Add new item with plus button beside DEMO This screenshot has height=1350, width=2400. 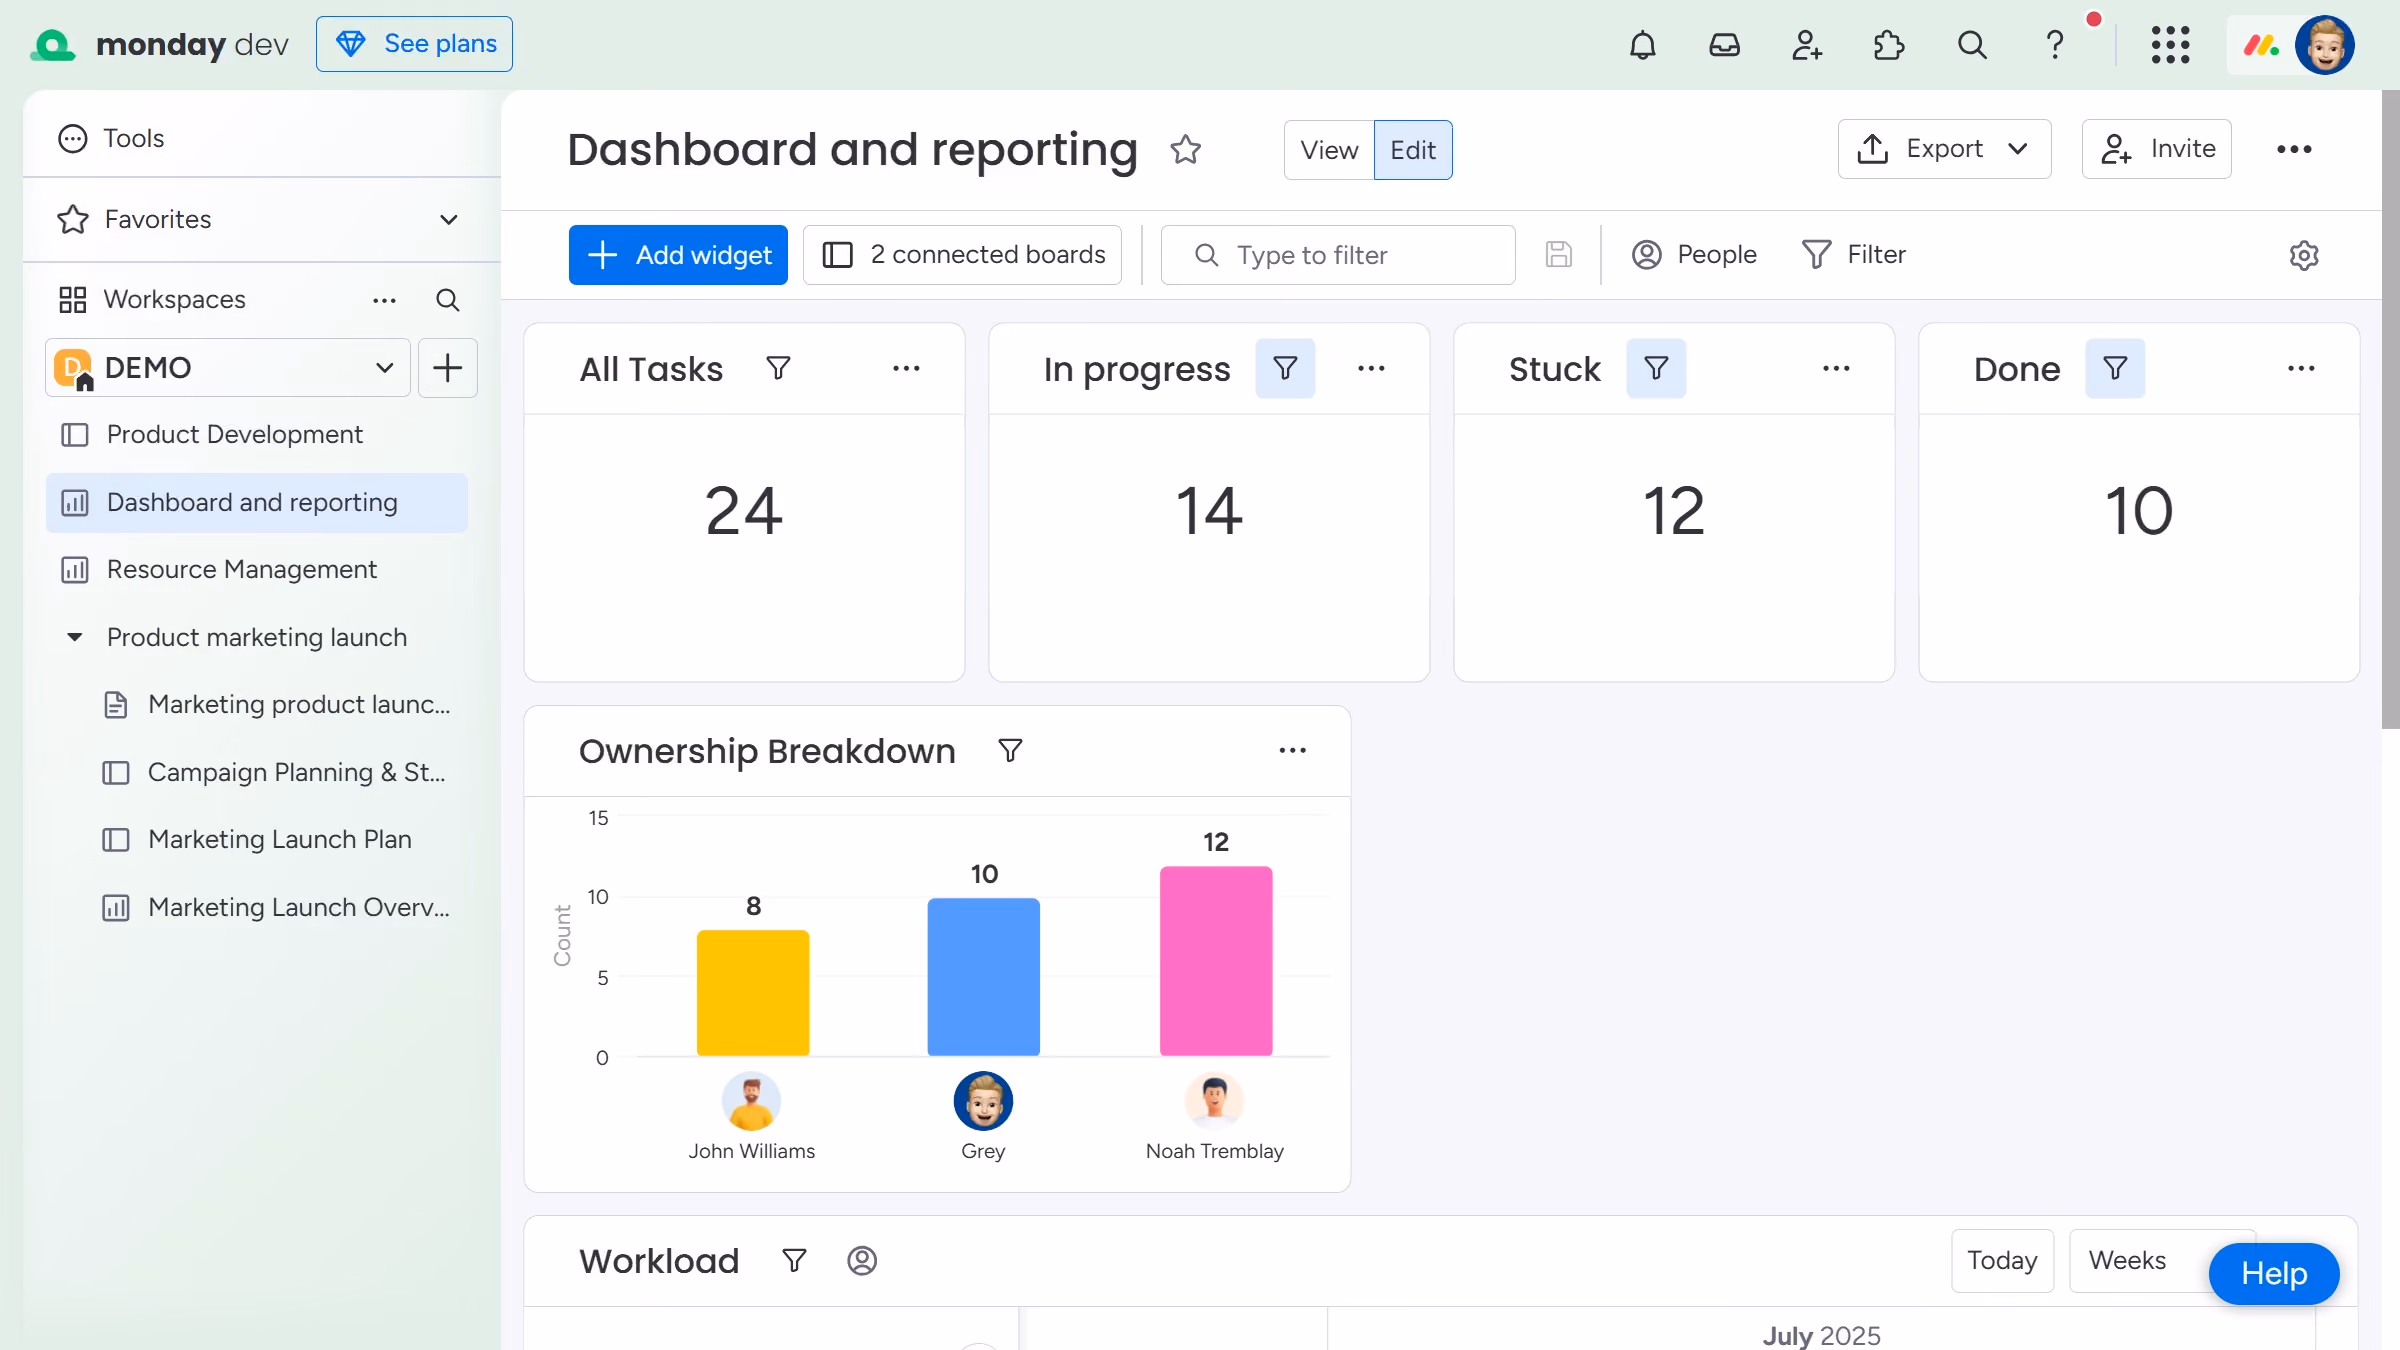point(447,368)
